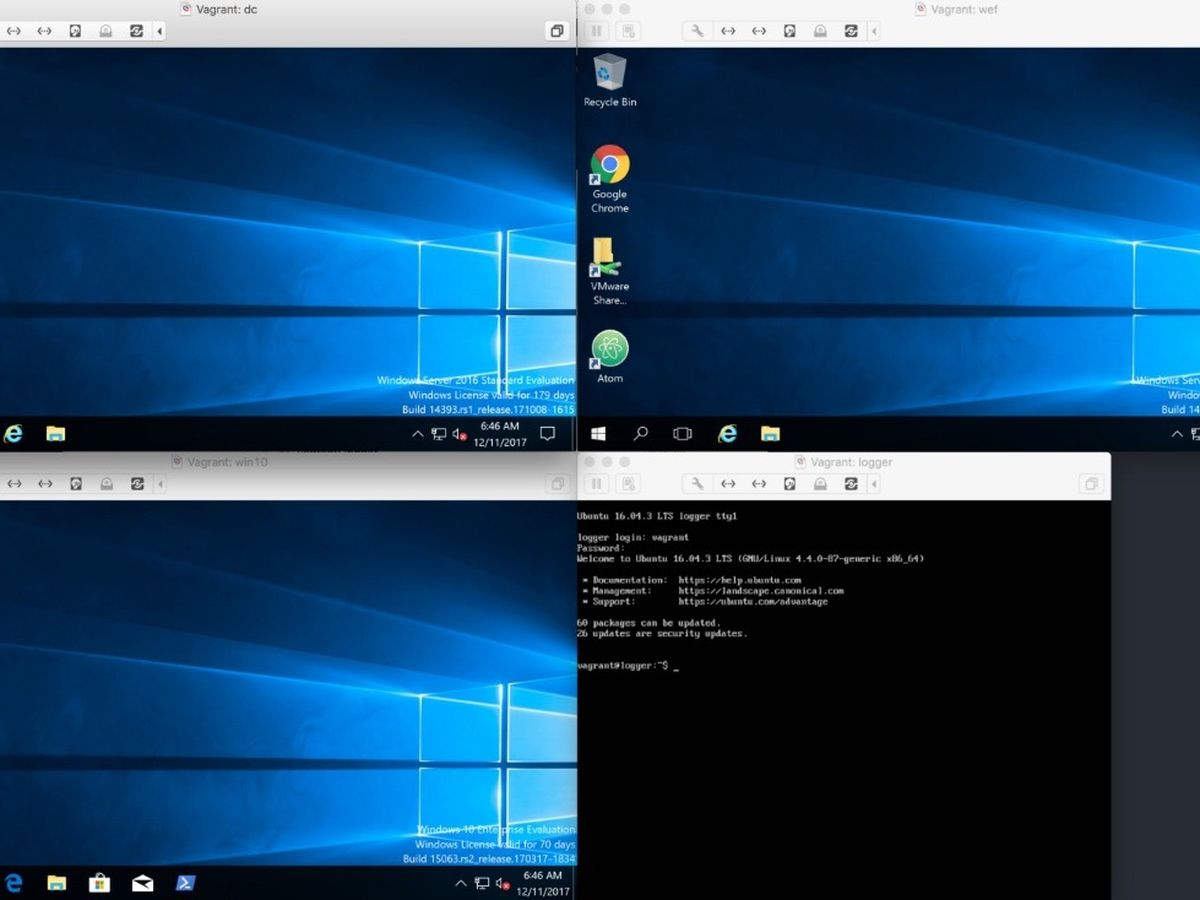Viewport: 1200px width, 900px height.
Task: Pause the wef virtual machine
Action: [597, 31]
